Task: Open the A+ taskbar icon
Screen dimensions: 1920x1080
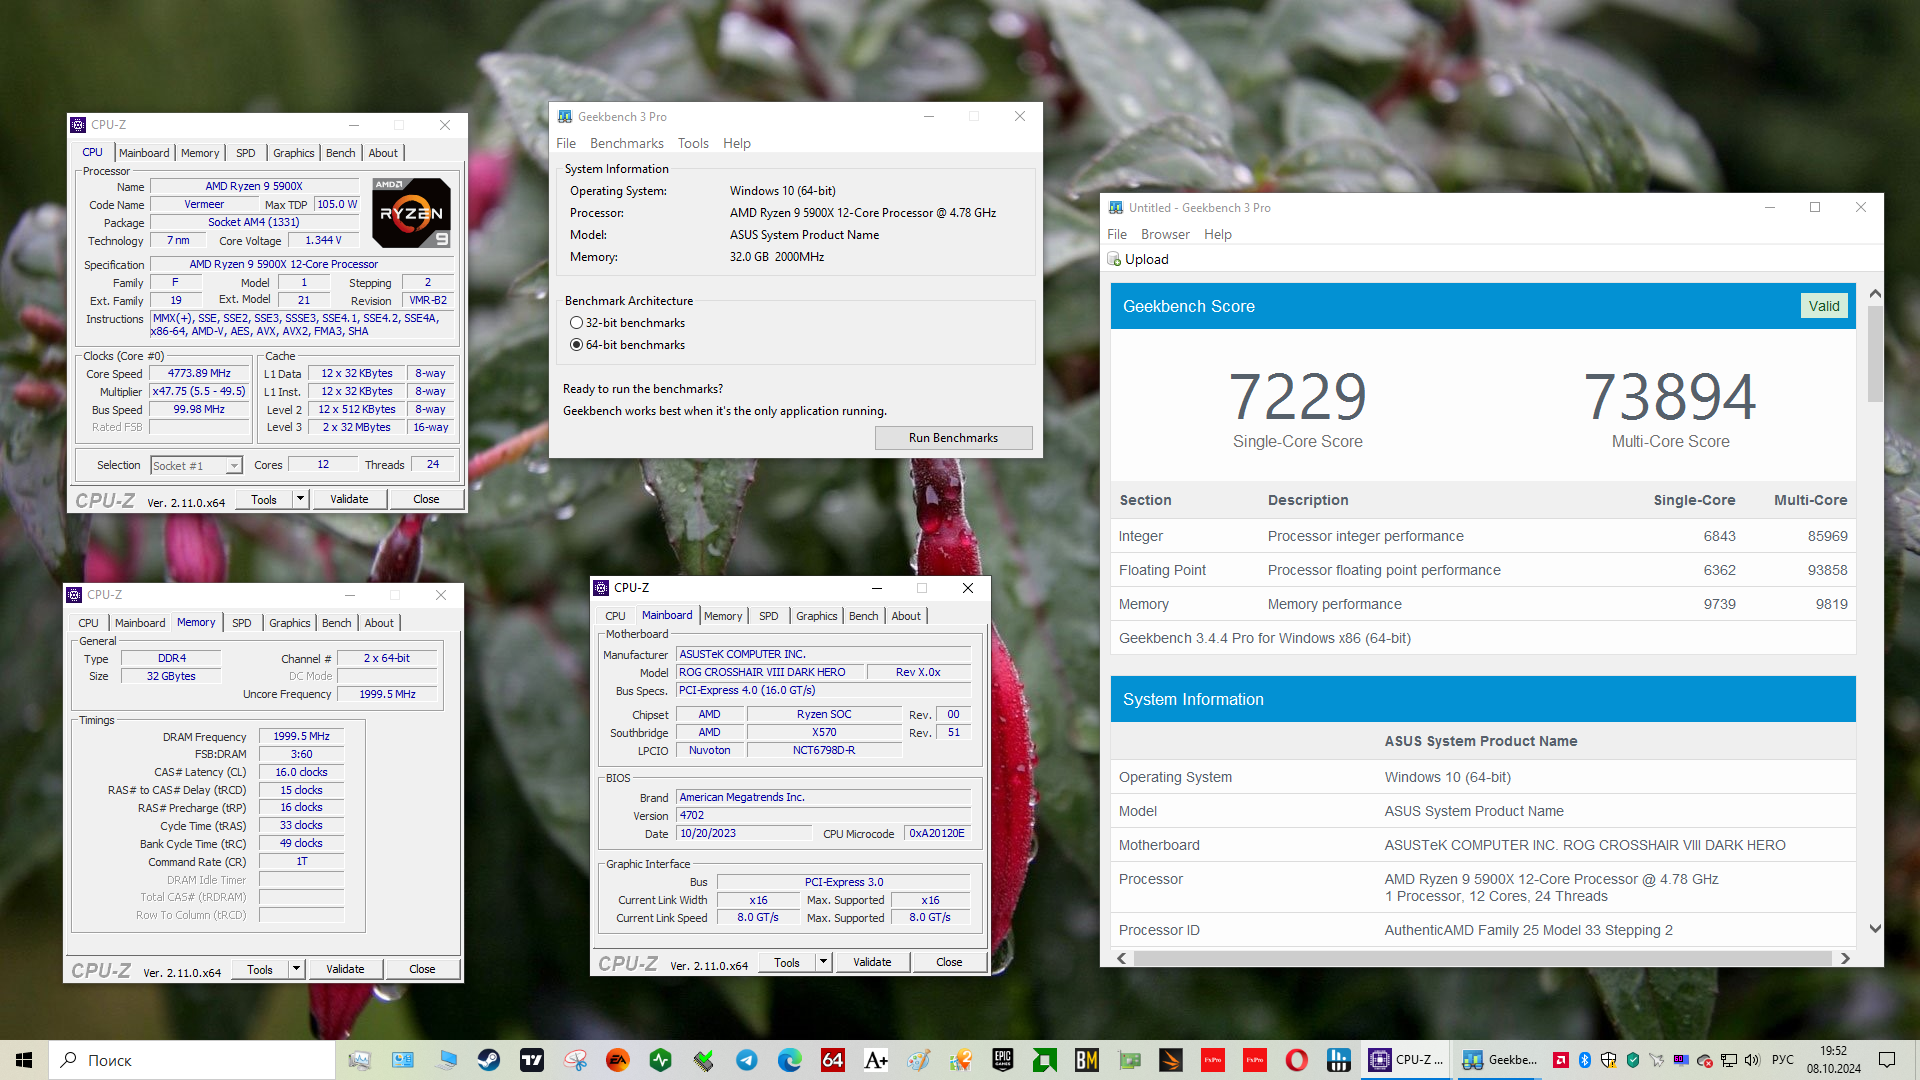Action: 876,1060
